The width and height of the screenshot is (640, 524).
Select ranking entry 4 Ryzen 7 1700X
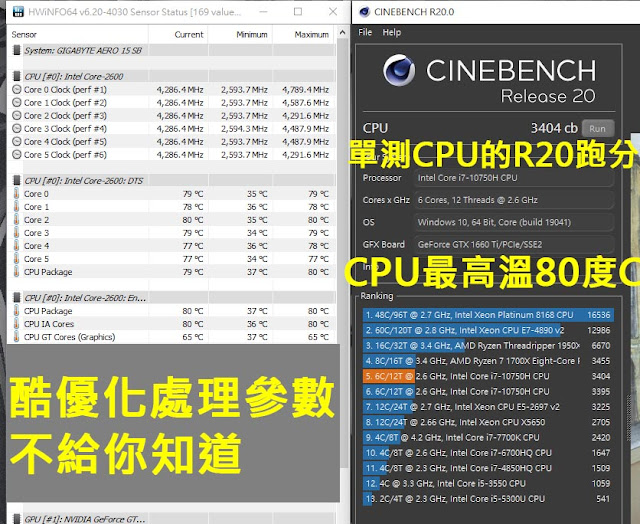[x=488, y=361]
